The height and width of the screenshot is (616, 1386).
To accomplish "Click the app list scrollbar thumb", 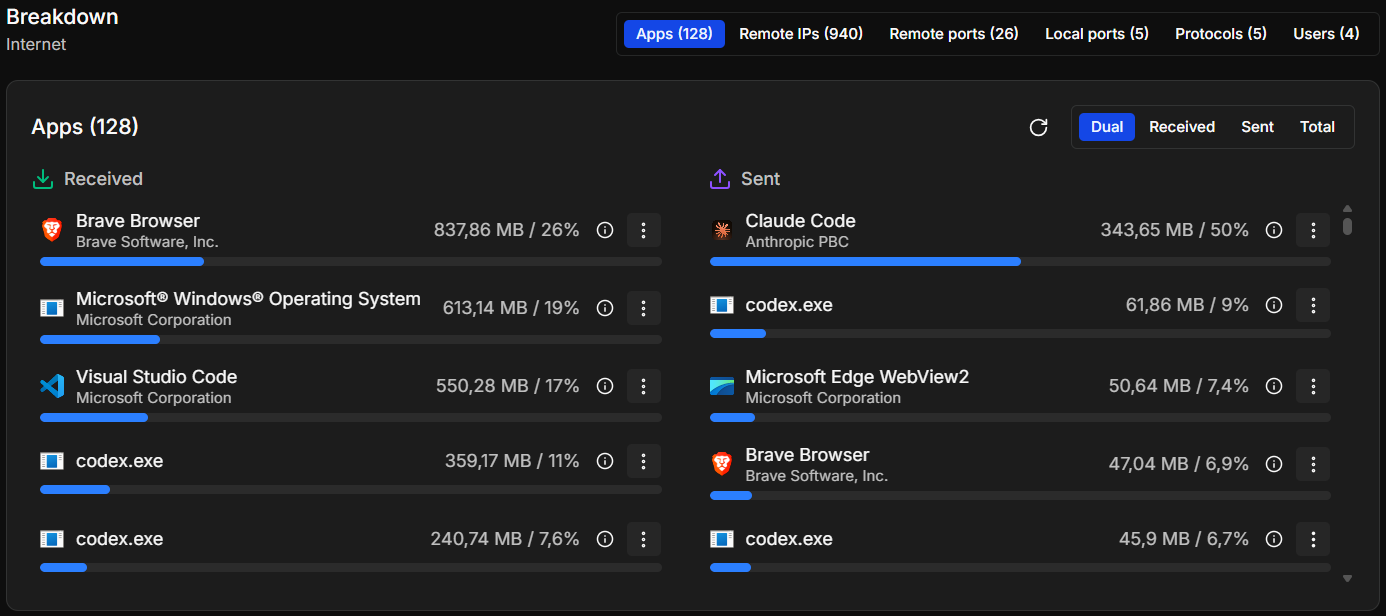I will click(1347, 226).
